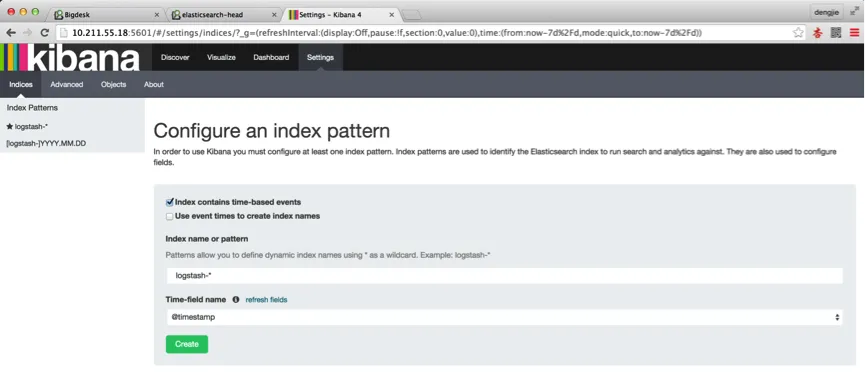Open a new browser tab
The width and height of the screenshot is (865, 376).
point(412,15)
